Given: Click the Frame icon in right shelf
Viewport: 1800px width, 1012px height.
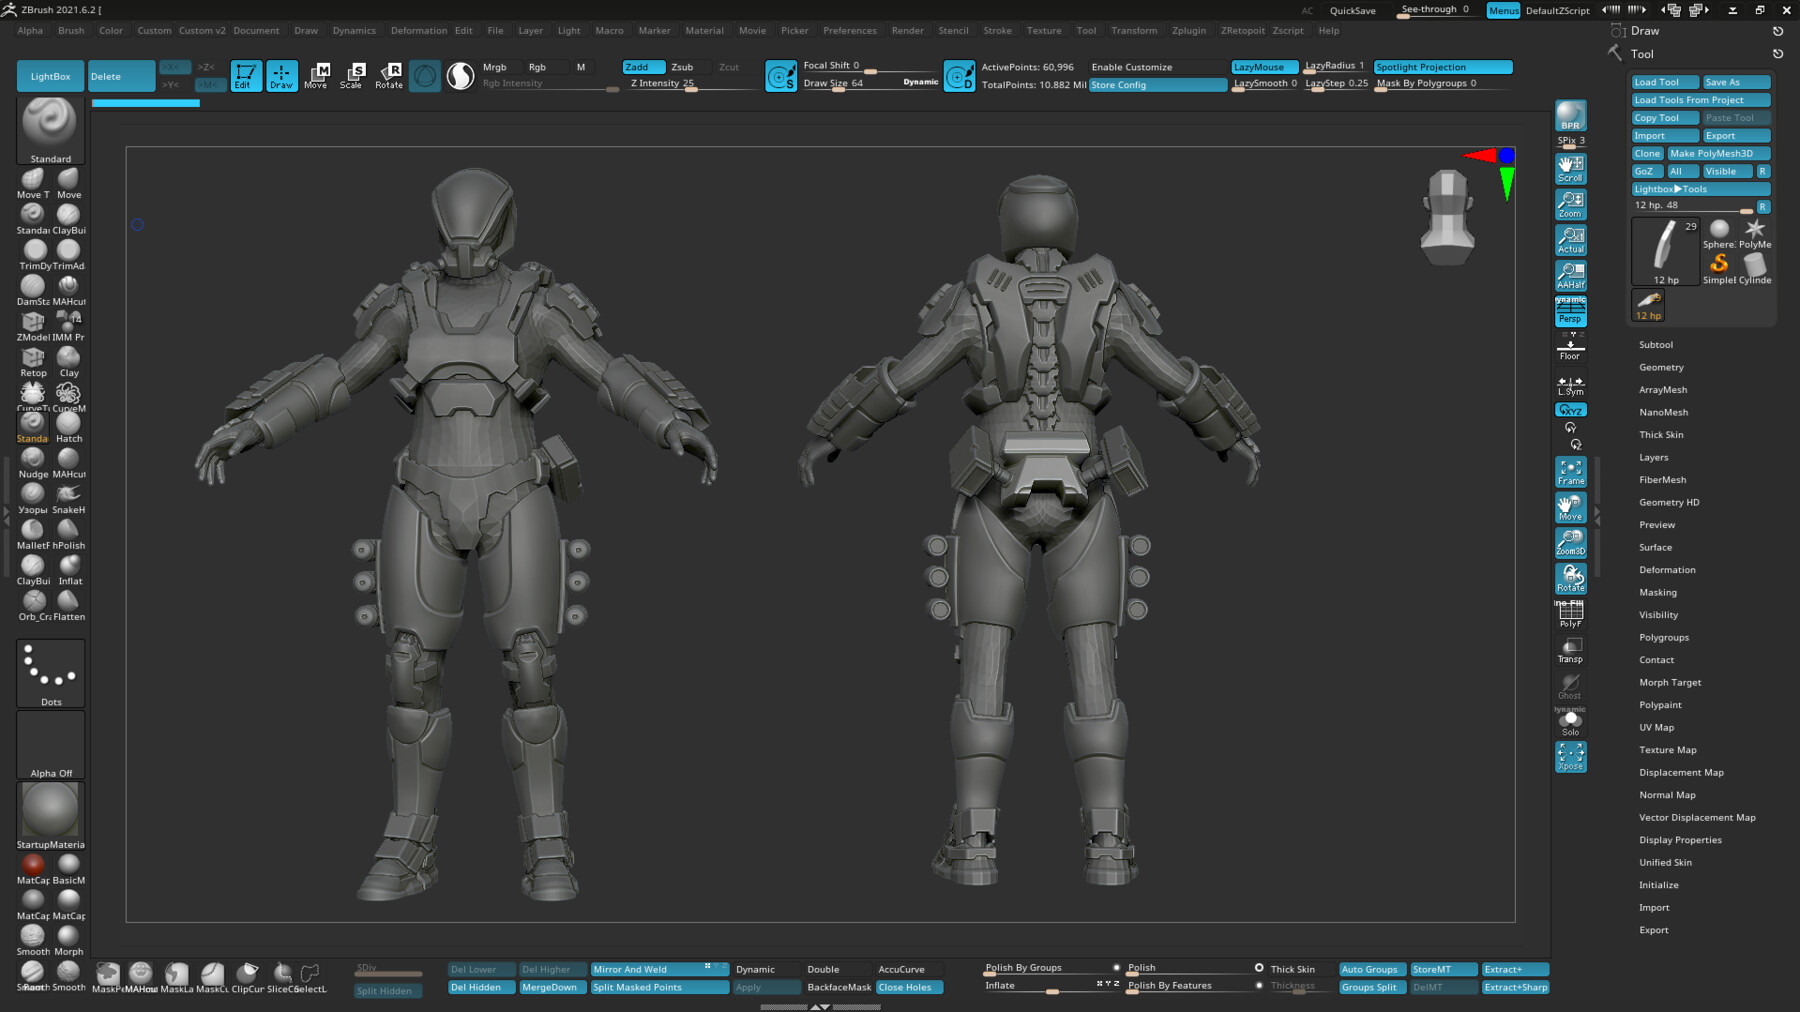Looking at the screenshot, I should click(x=1570, y=471).
